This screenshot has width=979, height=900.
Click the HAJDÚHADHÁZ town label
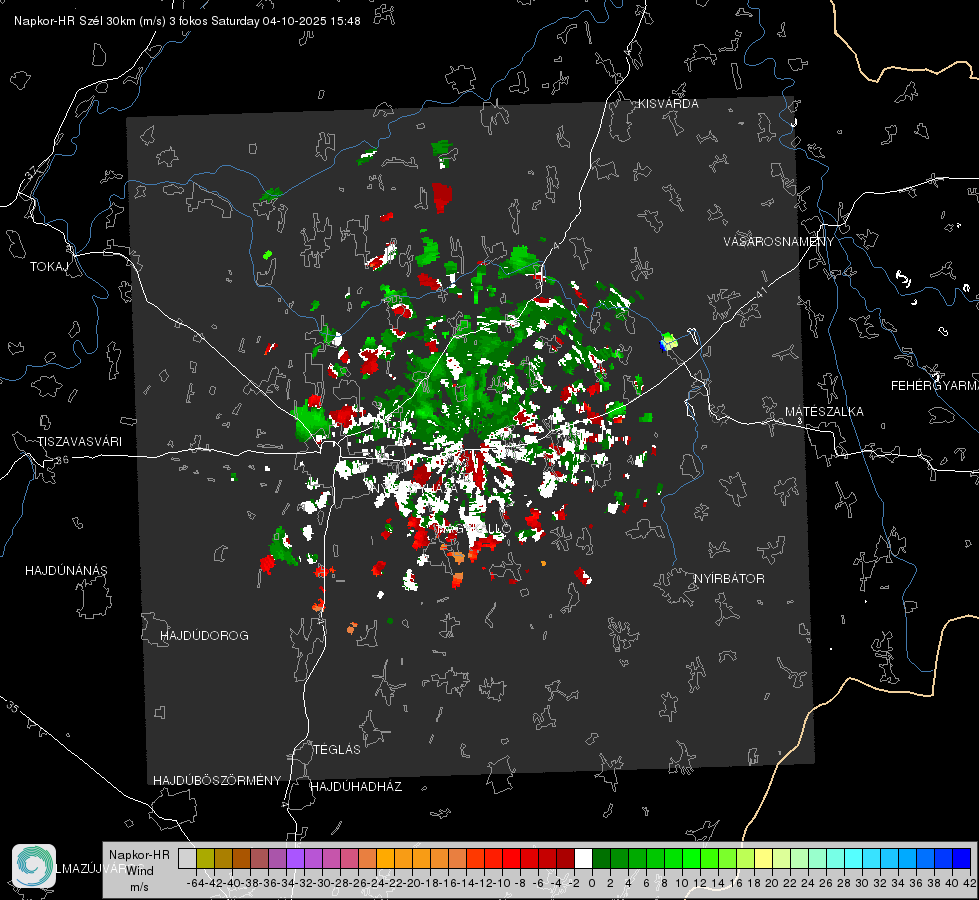point(356,787)
